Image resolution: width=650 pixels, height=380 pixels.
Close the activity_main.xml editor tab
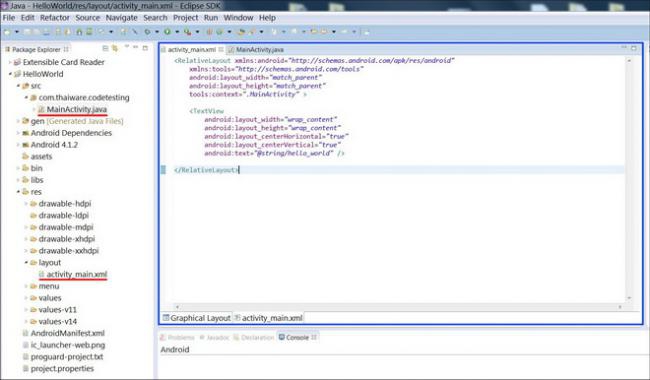pos(221,49)
